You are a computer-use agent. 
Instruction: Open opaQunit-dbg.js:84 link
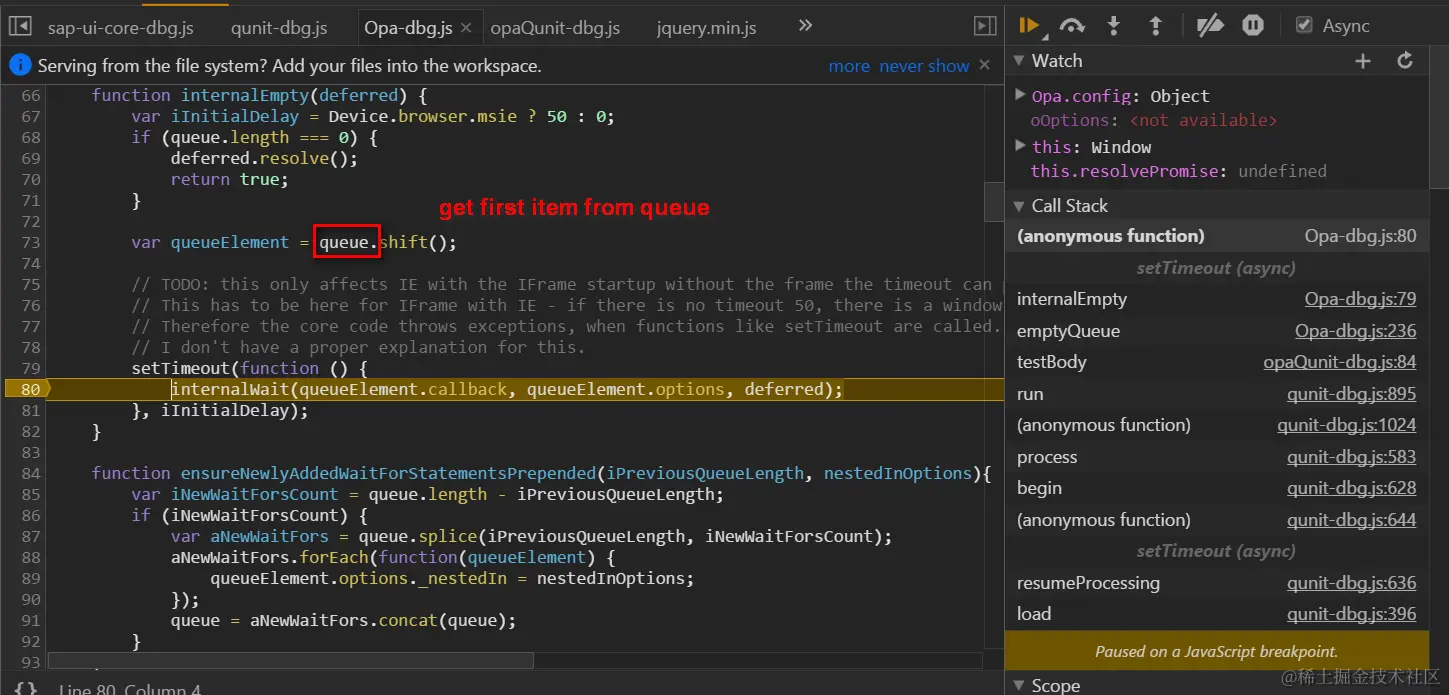coord(1340,362)
